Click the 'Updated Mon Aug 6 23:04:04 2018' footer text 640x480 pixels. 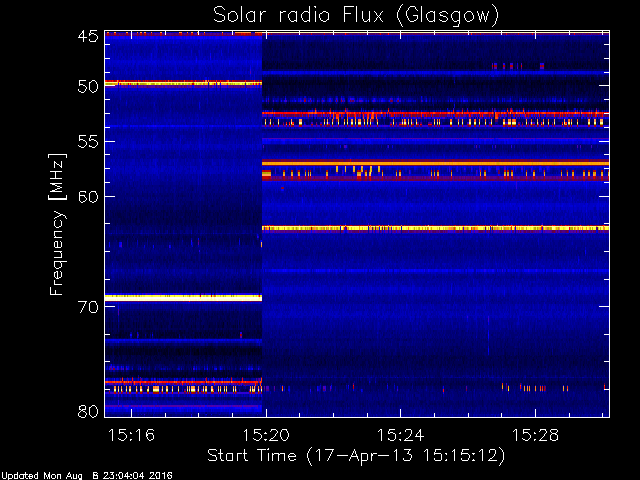click(x=87, y=476)
